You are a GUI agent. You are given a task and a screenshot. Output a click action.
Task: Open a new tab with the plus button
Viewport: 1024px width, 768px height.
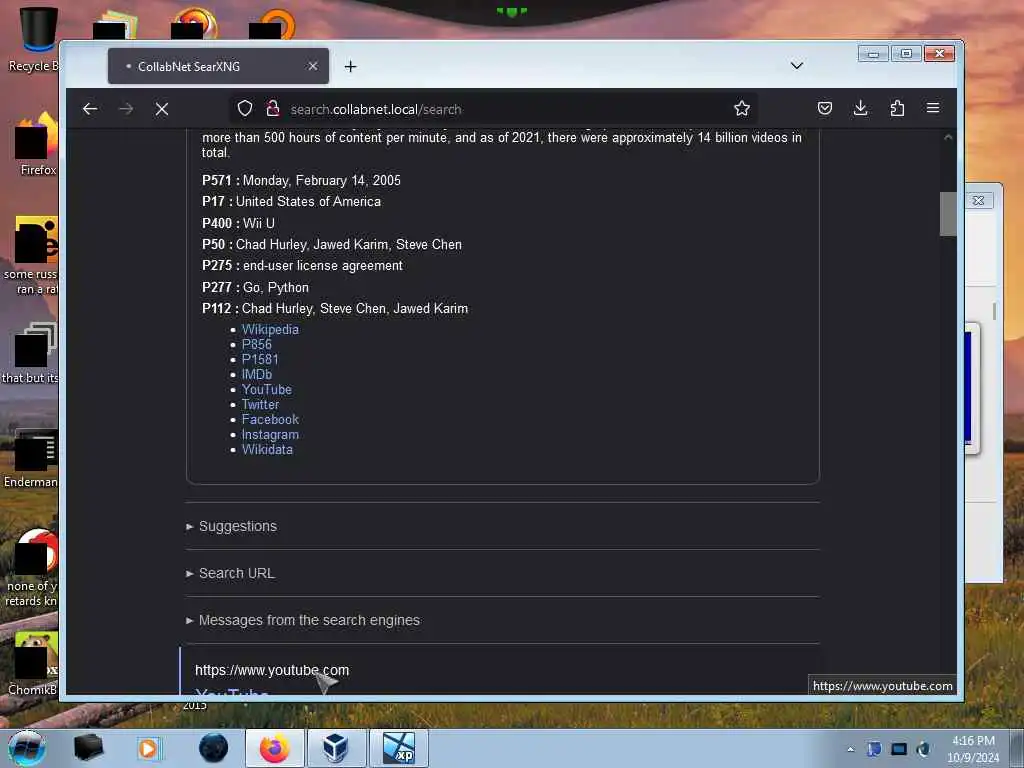pos(351,67)
